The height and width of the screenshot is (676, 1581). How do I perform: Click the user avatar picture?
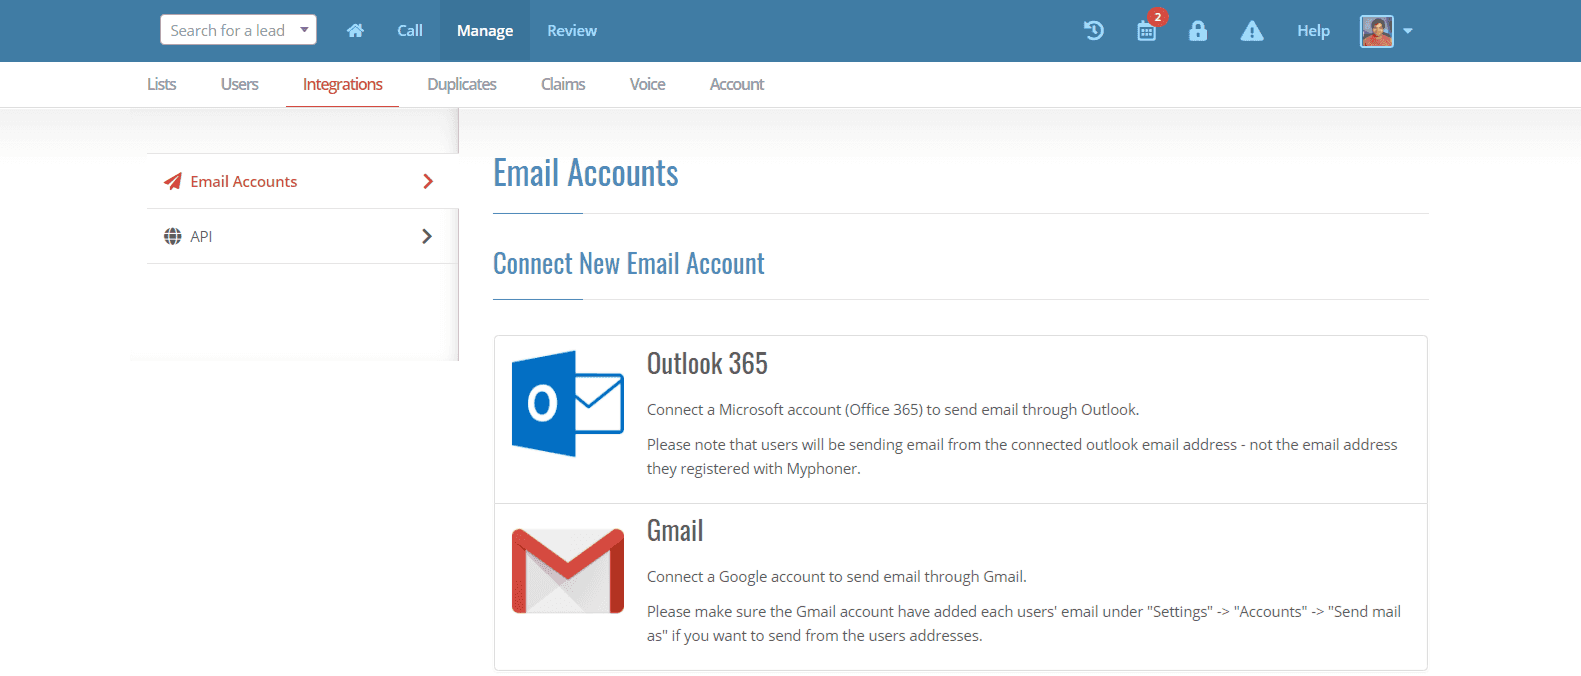click(1377, 31)
